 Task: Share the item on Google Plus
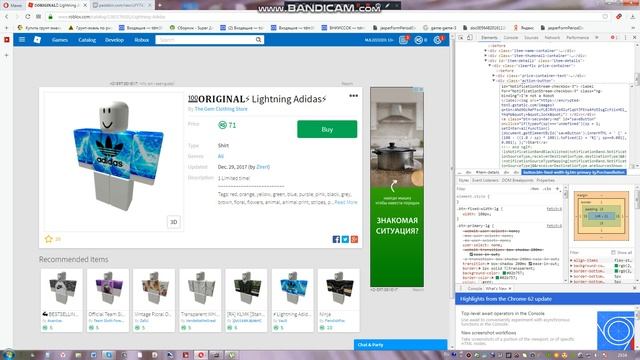point(354,239)
